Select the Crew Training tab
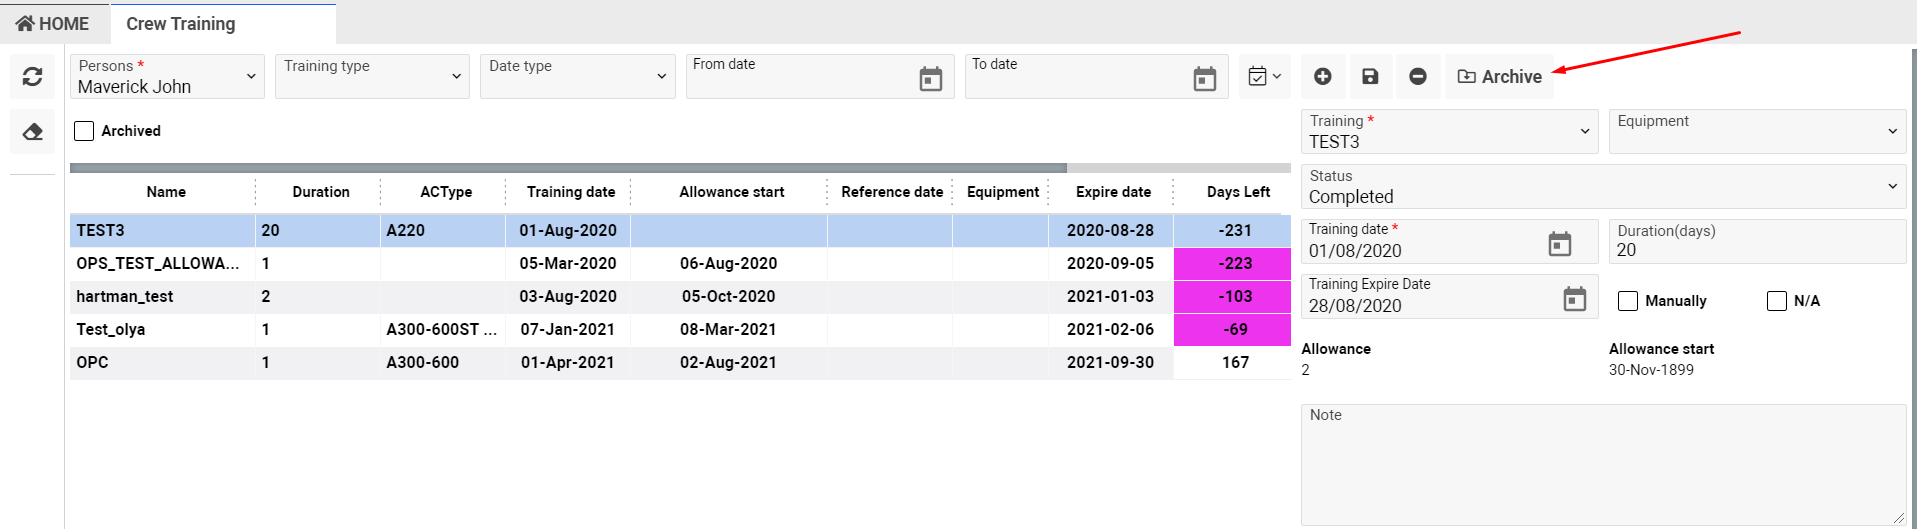This screenshot has height=529, width=1917. coord(181,23)
